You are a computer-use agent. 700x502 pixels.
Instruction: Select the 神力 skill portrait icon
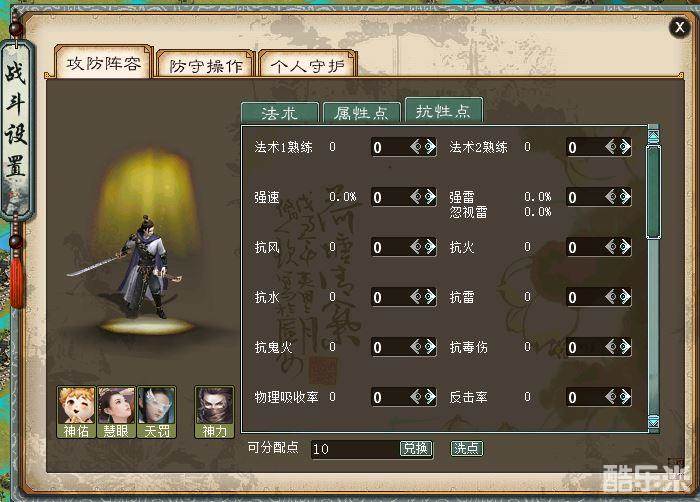click(x=214, y=412)
